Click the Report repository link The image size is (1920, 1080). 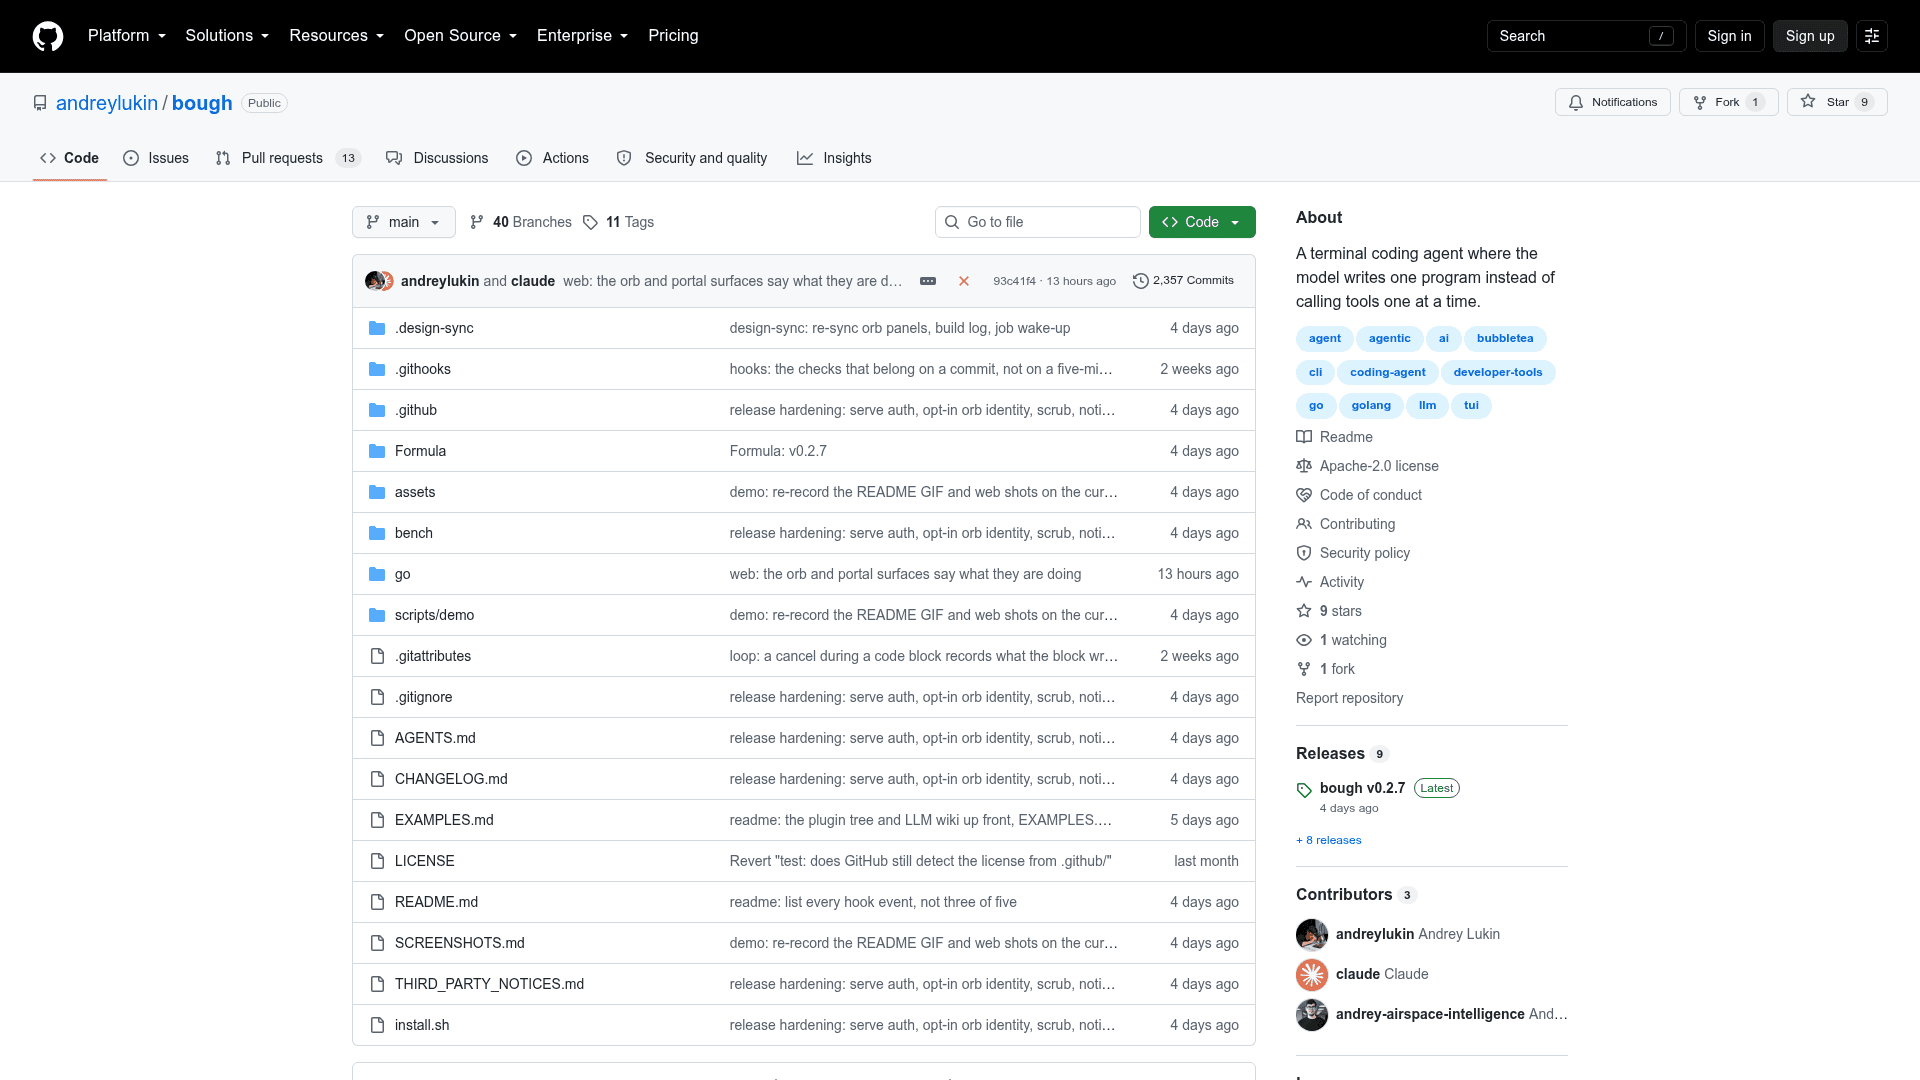(x=1349, y=698)
